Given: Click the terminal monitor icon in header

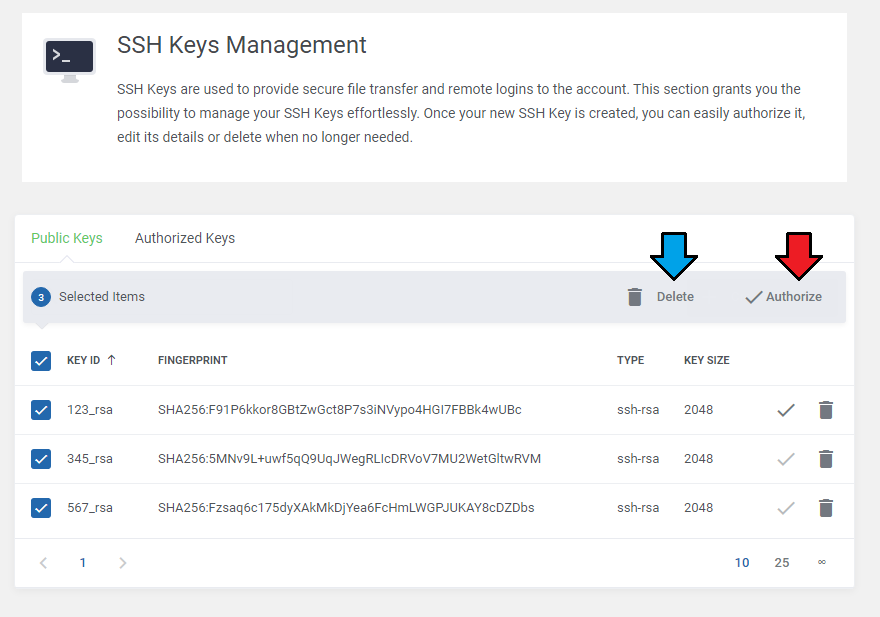Looking at the screenshot, I should coord(70,61).
